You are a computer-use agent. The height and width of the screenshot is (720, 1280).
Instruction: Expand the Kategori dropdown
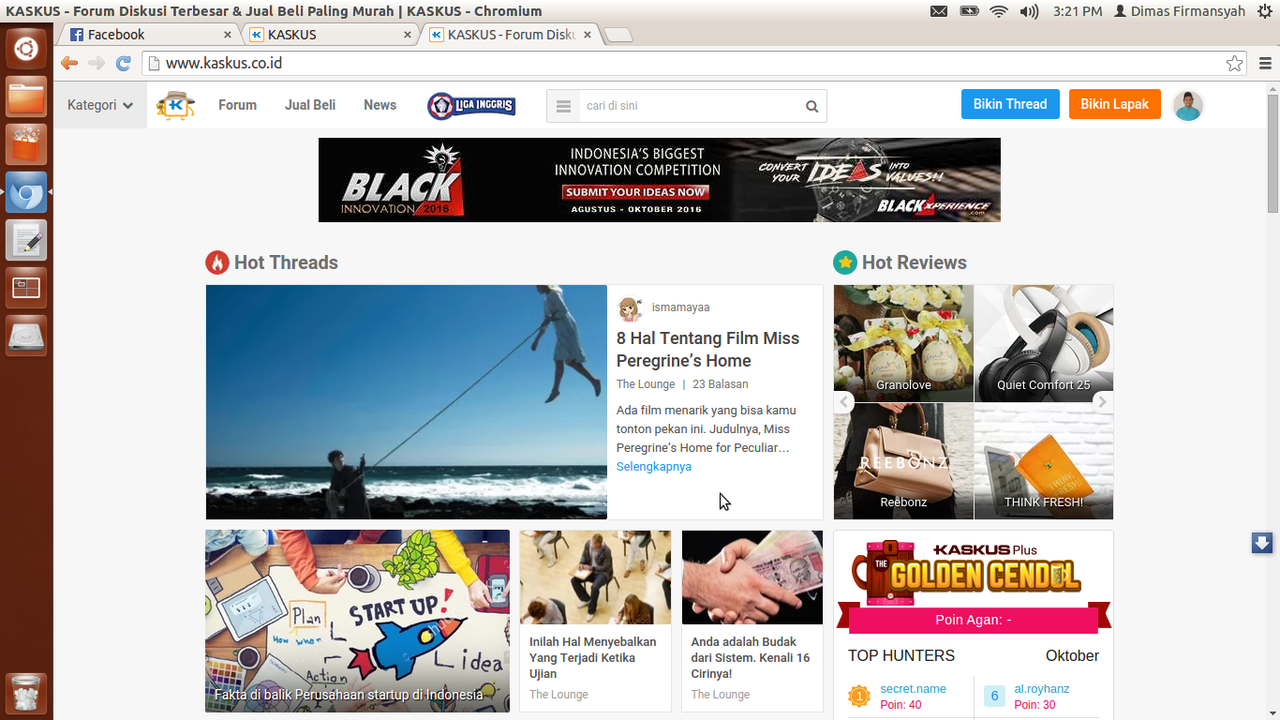tap(100, 105)
